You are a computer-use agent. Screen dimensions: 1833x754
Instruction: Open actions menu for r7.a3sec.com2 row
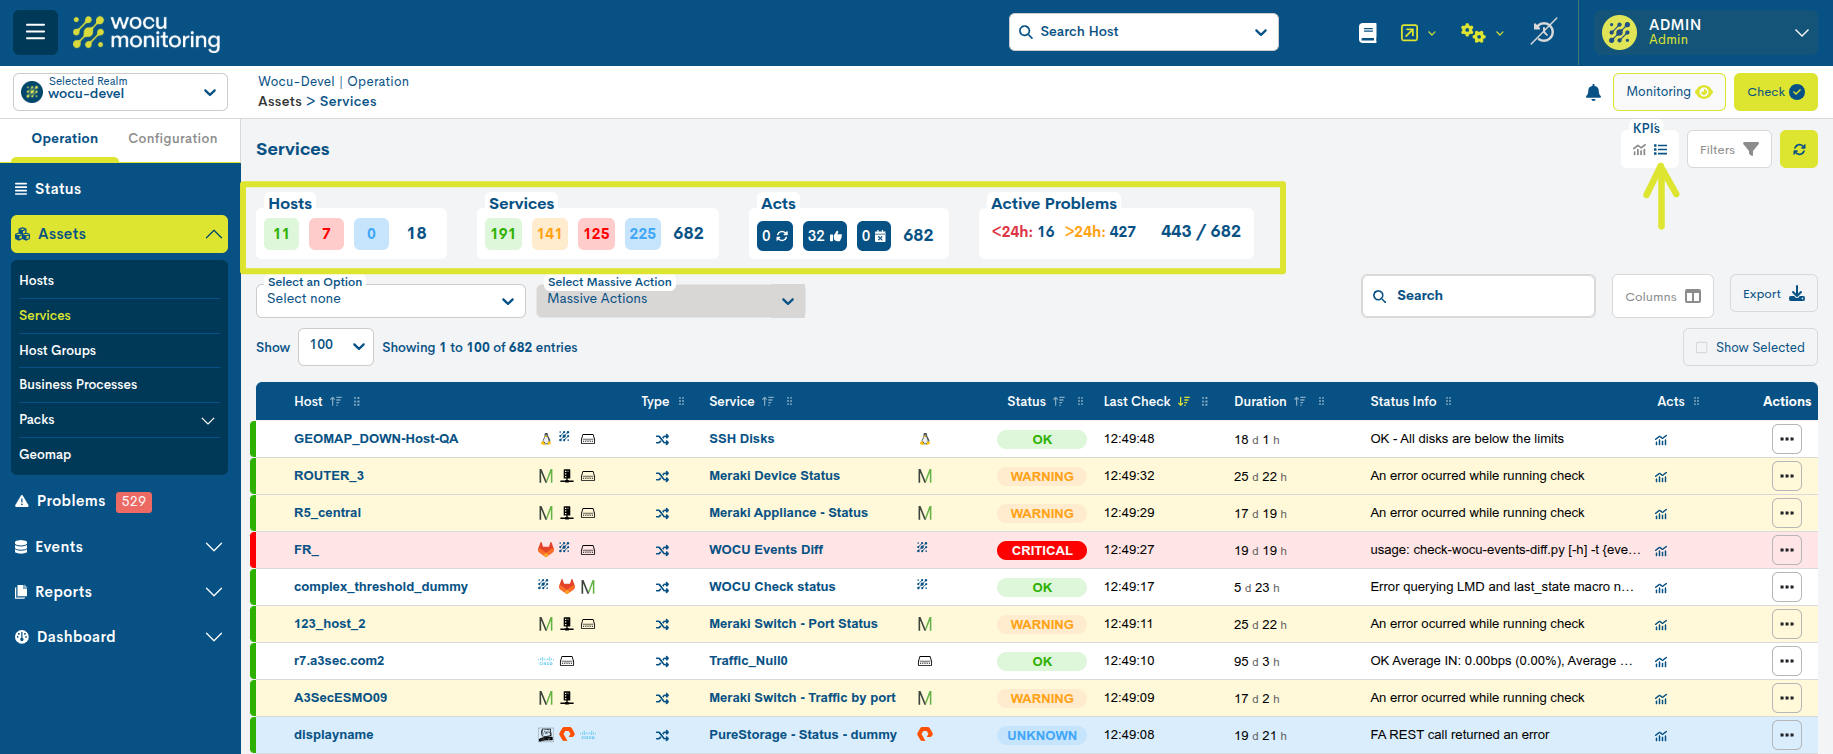(1787, 661)
